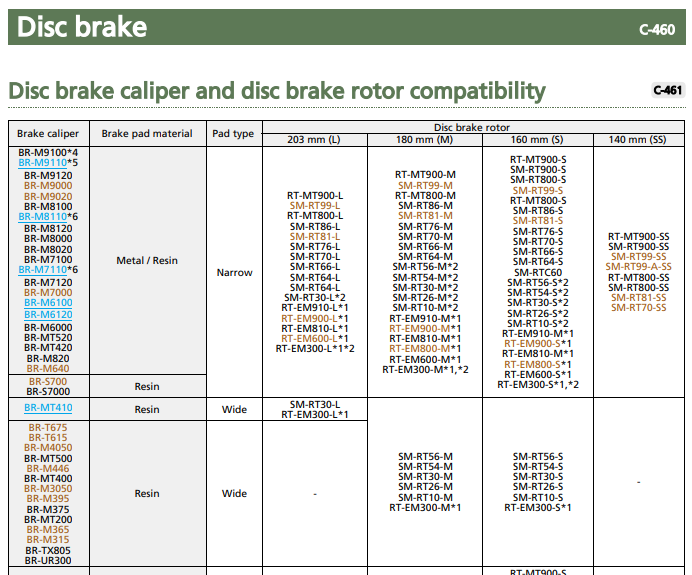Select BR-MT200 caliper entry

(48, 519)
